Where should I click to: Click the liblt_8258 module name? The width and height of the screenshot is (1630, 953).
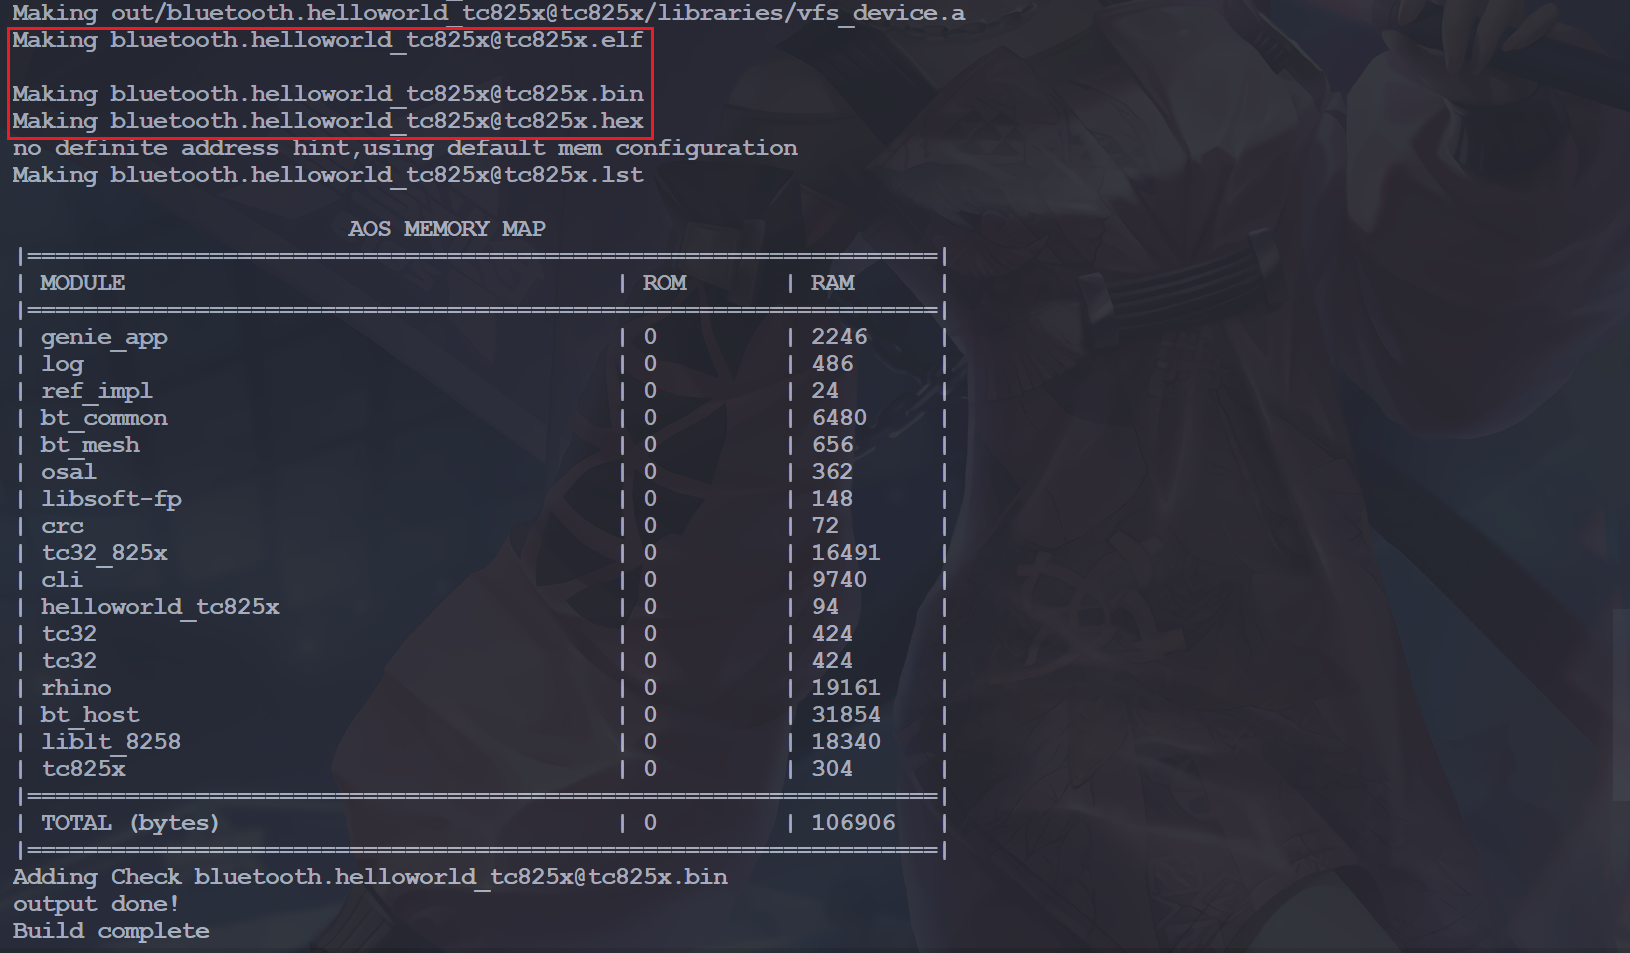[111, 743]
